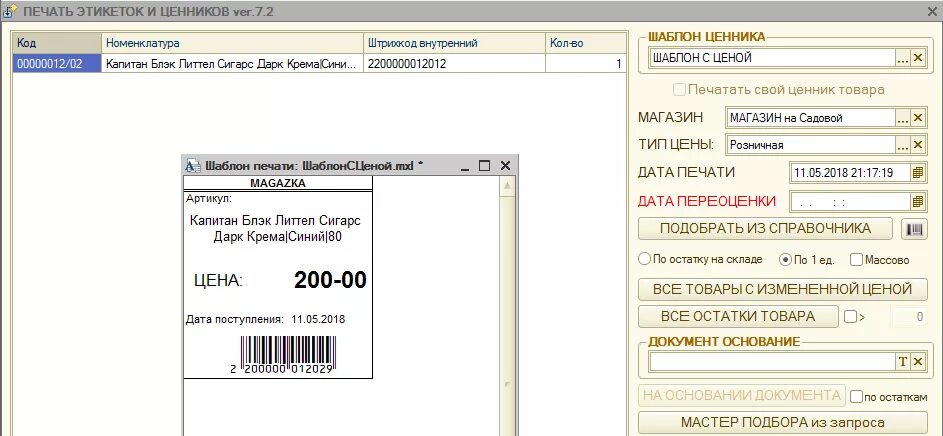The width and height of the screenshot is (943, 436).
Task: Click НА ОСНОВАНИИ ДОКУМЕНТА button
Action: [x=742, y=395]
